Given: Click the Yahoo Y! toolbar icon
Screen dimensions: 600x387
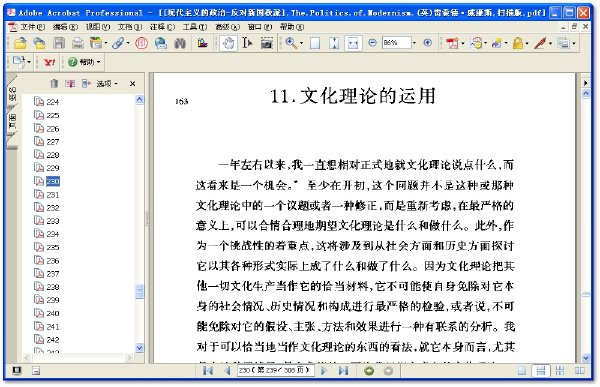Looking at the screenshot, I should pos(49,62).
